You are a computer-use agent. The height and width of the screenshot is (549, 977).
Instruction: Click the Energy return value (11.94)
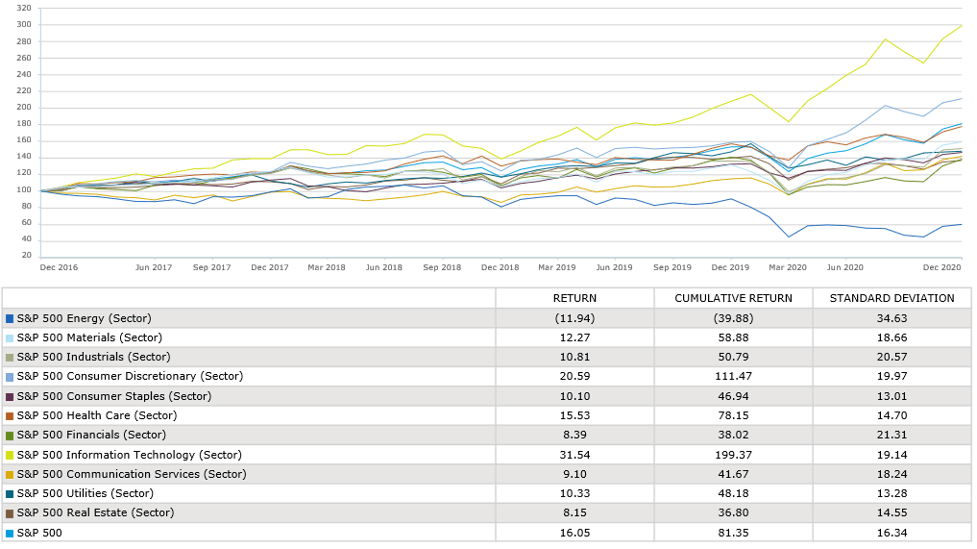(575, 318)
